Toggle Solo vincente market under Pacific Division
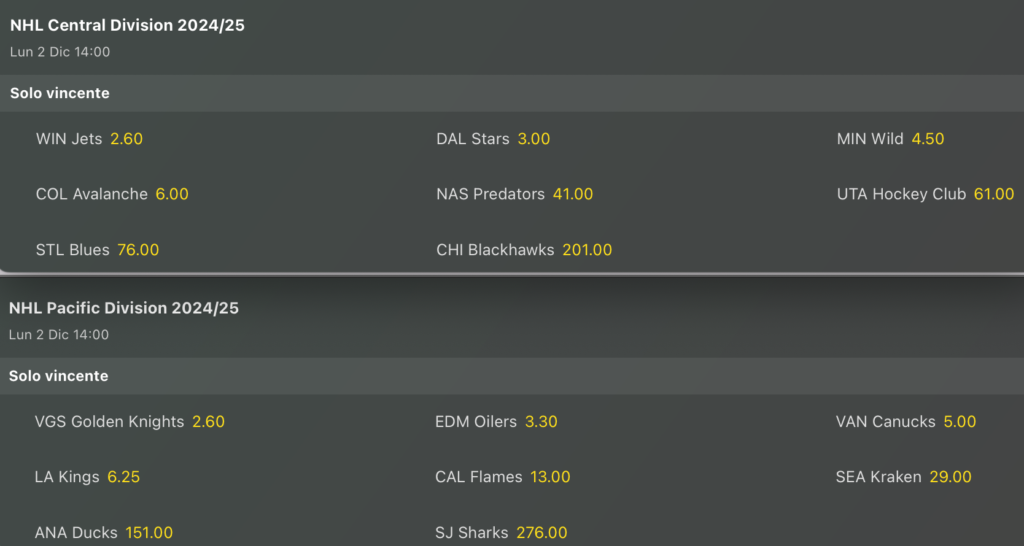The height and width of the screenshot is (546, 1024). (x=59, y=376)
